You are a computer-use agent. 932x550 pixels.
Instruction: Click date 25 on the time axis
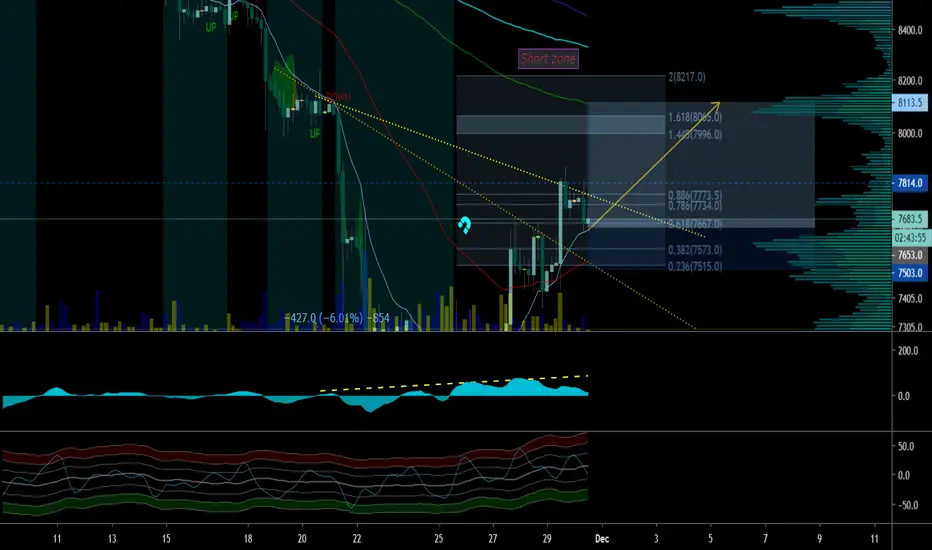(439, 539)
